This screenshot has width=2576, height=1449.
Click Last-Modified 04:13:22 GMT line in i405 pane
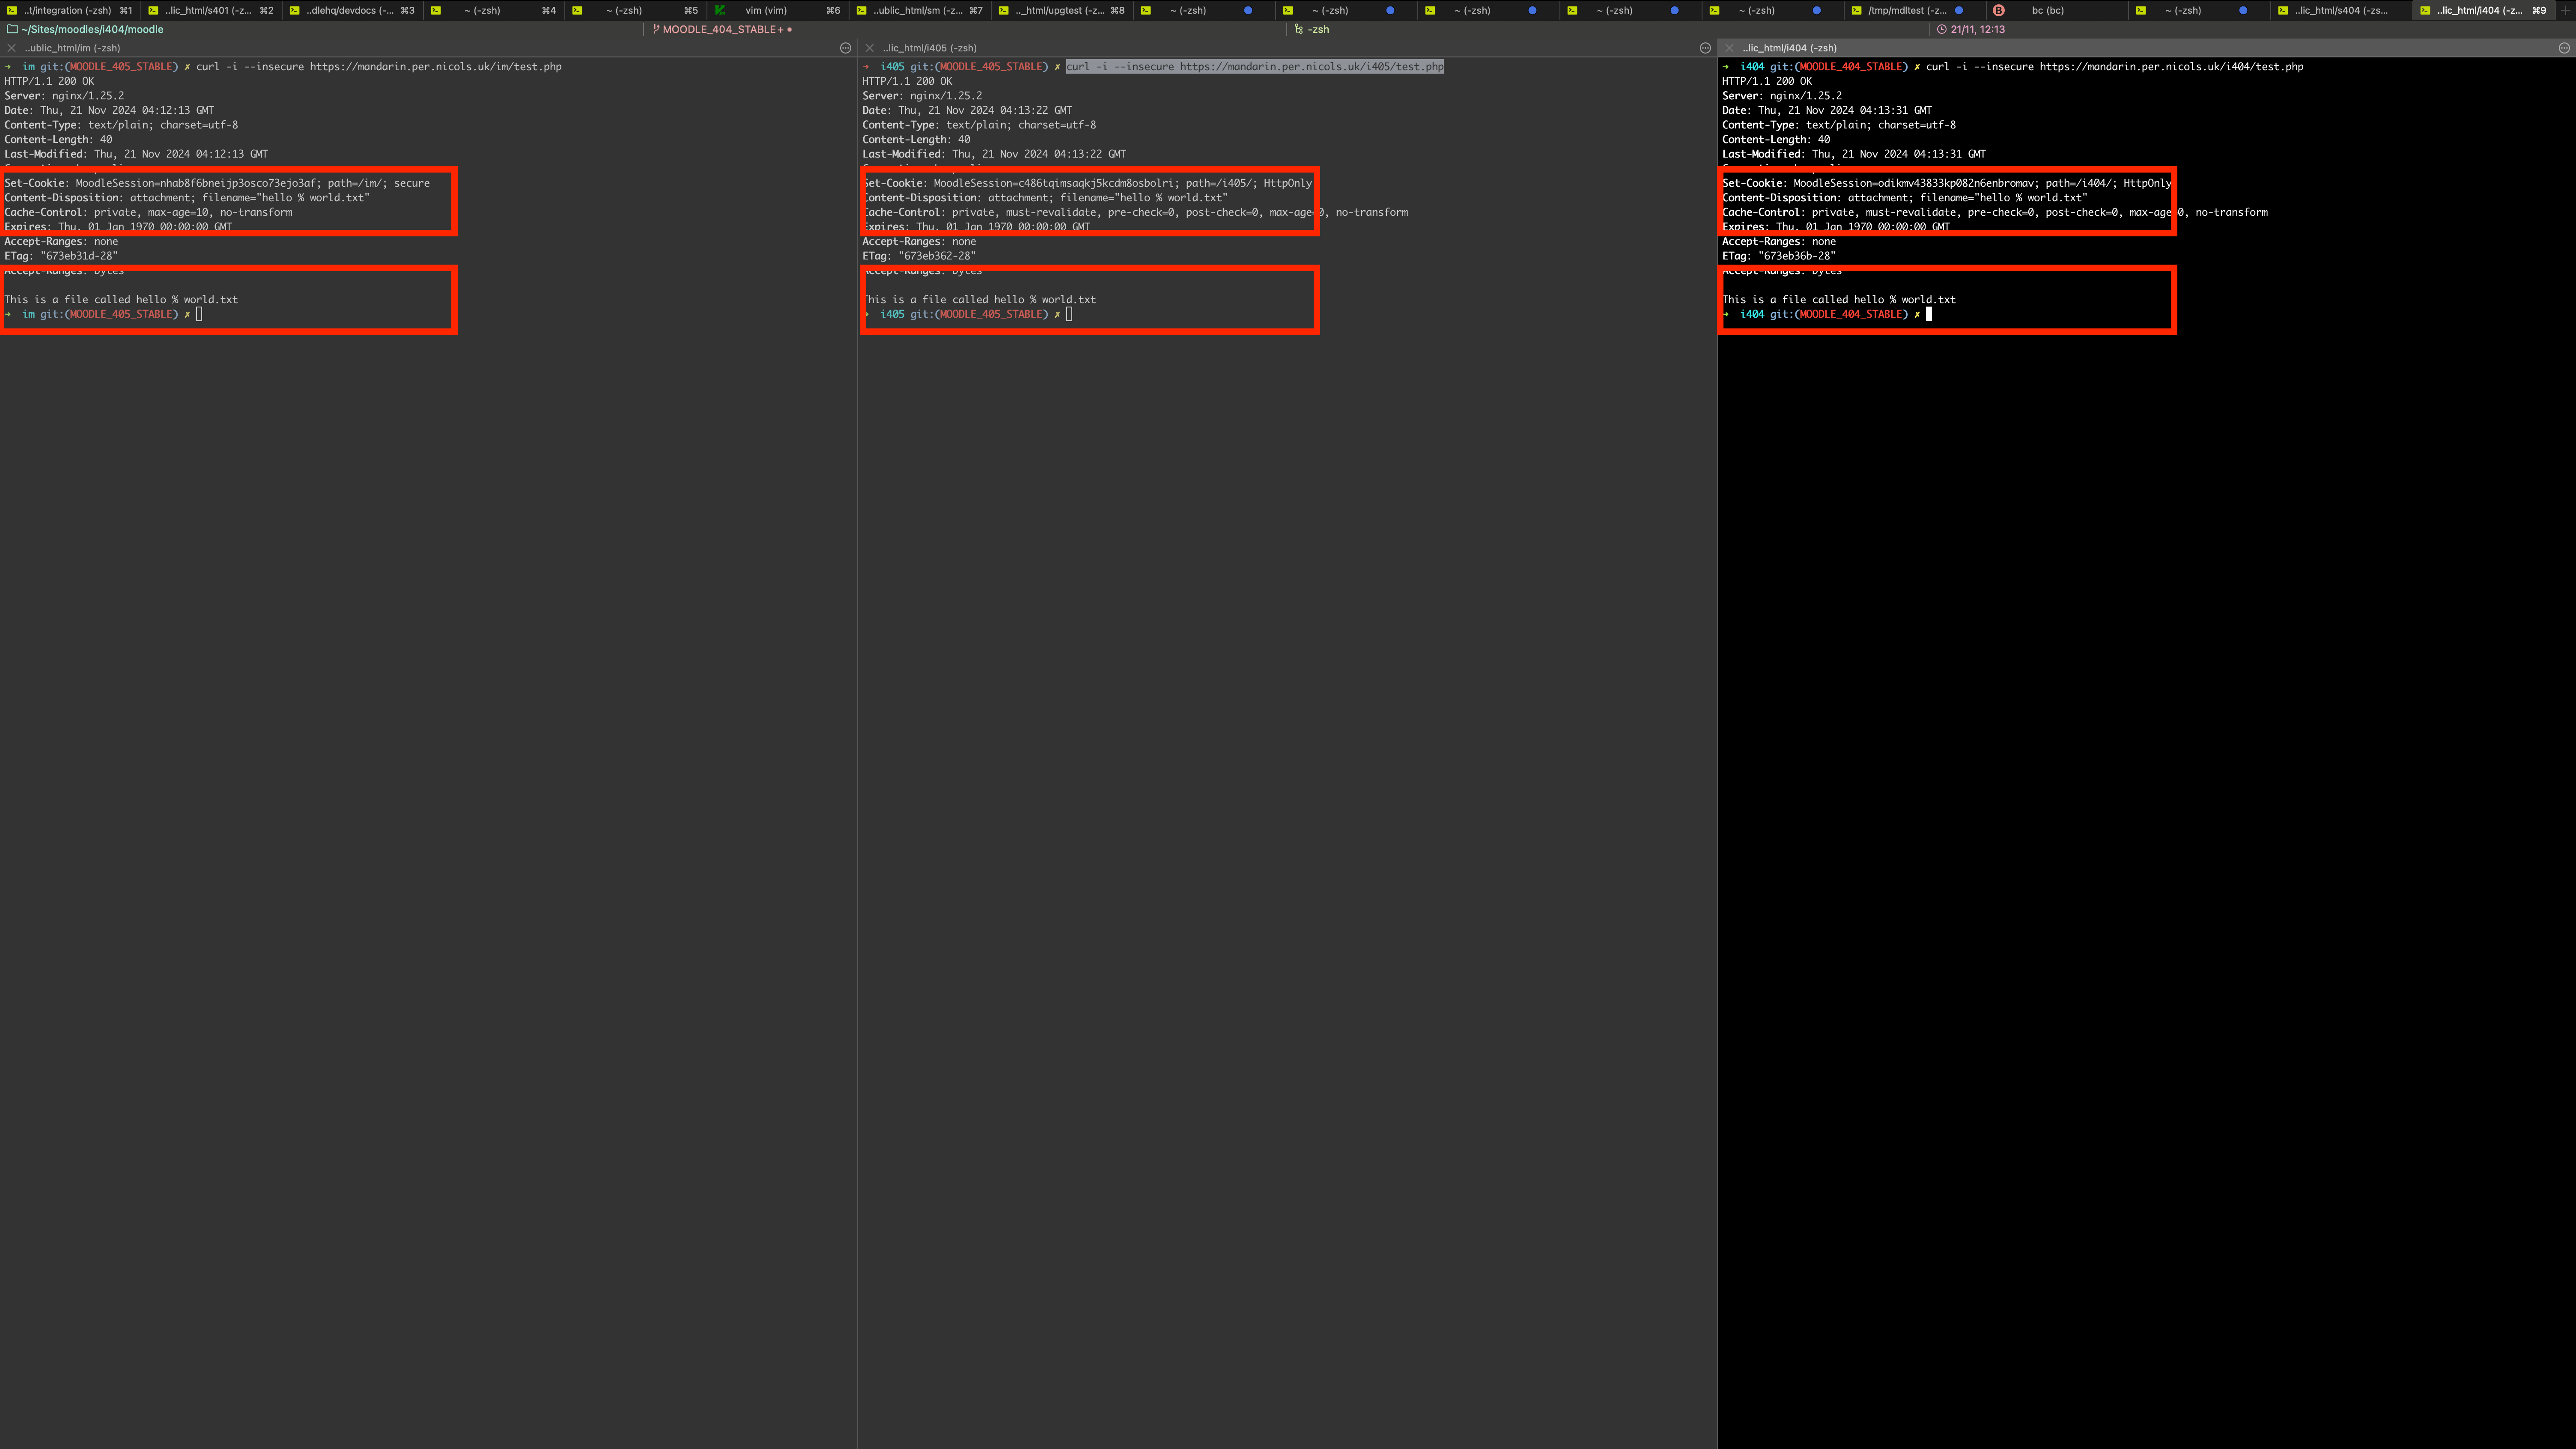click(994, 154)
